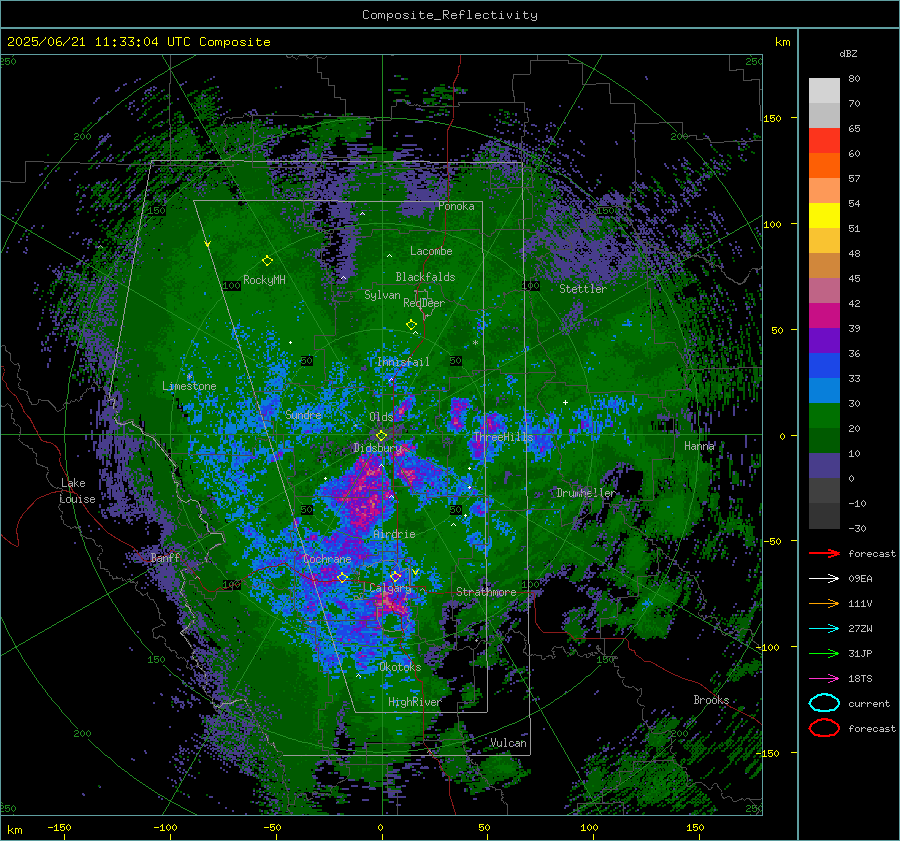Image resolution: width=900 pixels, height=841 pixels.
Task: Select the Airdrie label
Action: point(394,534)
